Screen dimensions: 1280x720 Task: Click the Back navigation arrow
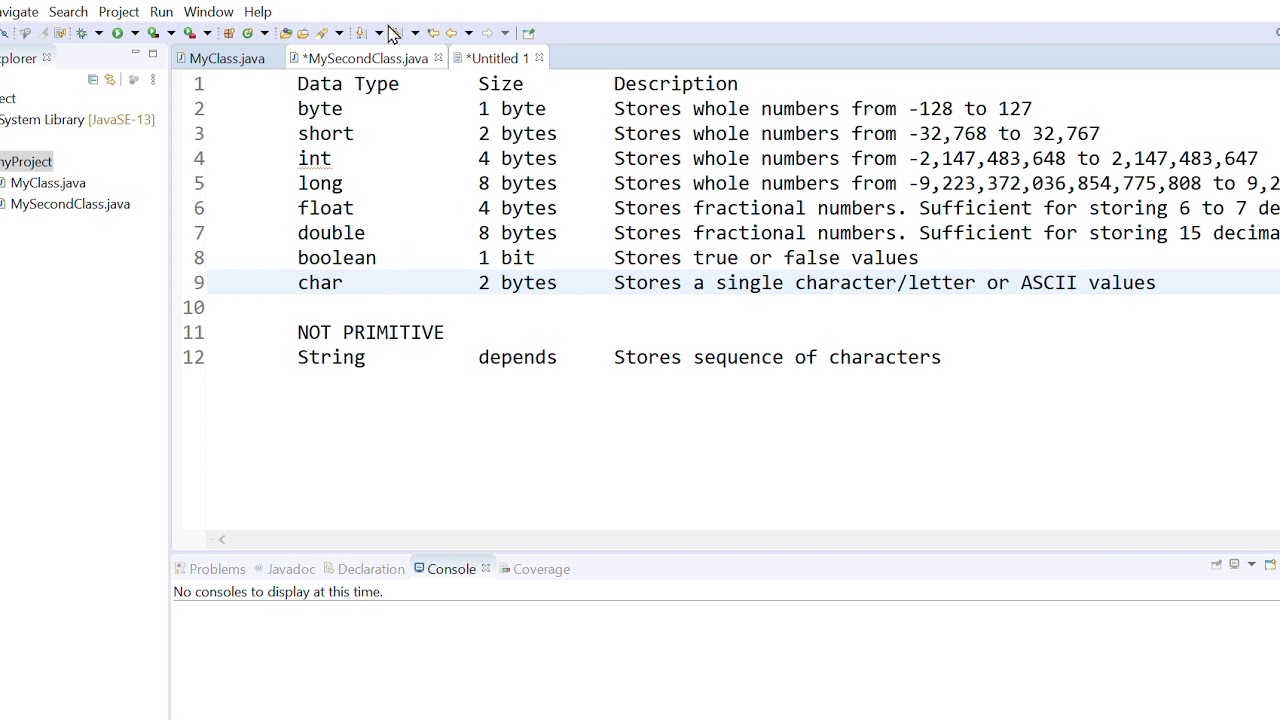click(x=451, y=33)
